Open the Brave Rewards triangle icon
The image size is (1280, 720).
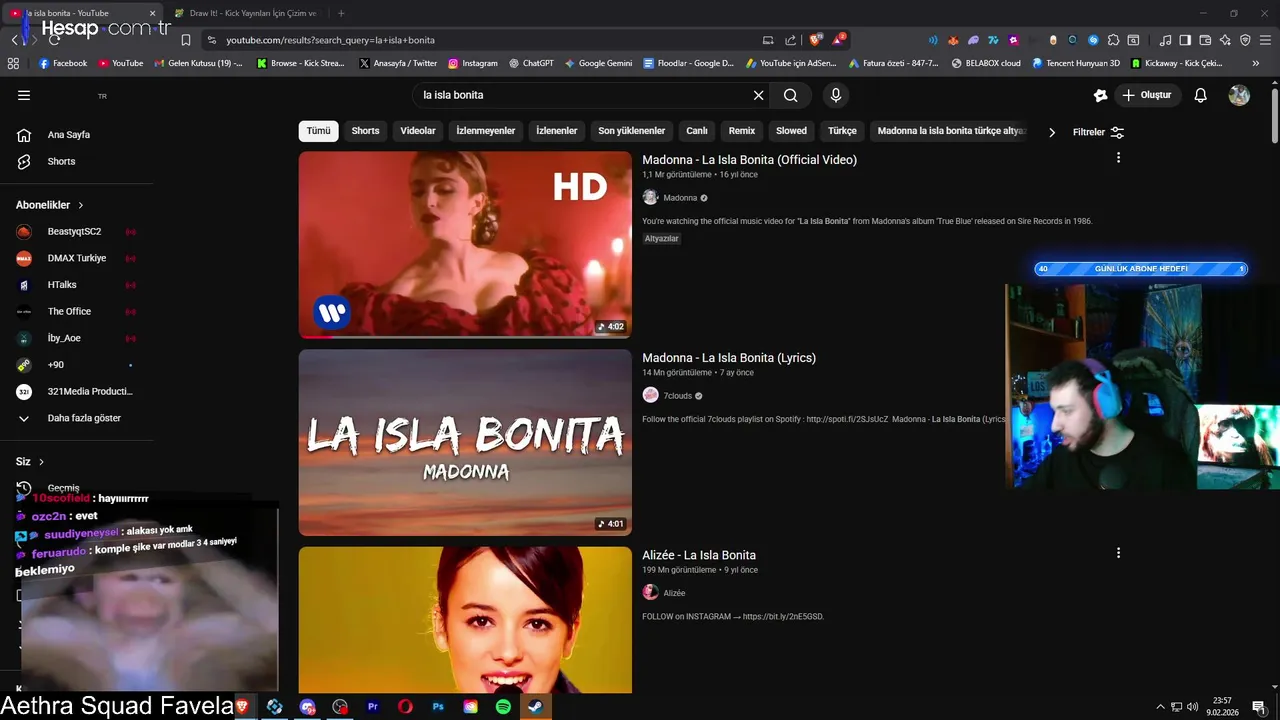[838, 40]
